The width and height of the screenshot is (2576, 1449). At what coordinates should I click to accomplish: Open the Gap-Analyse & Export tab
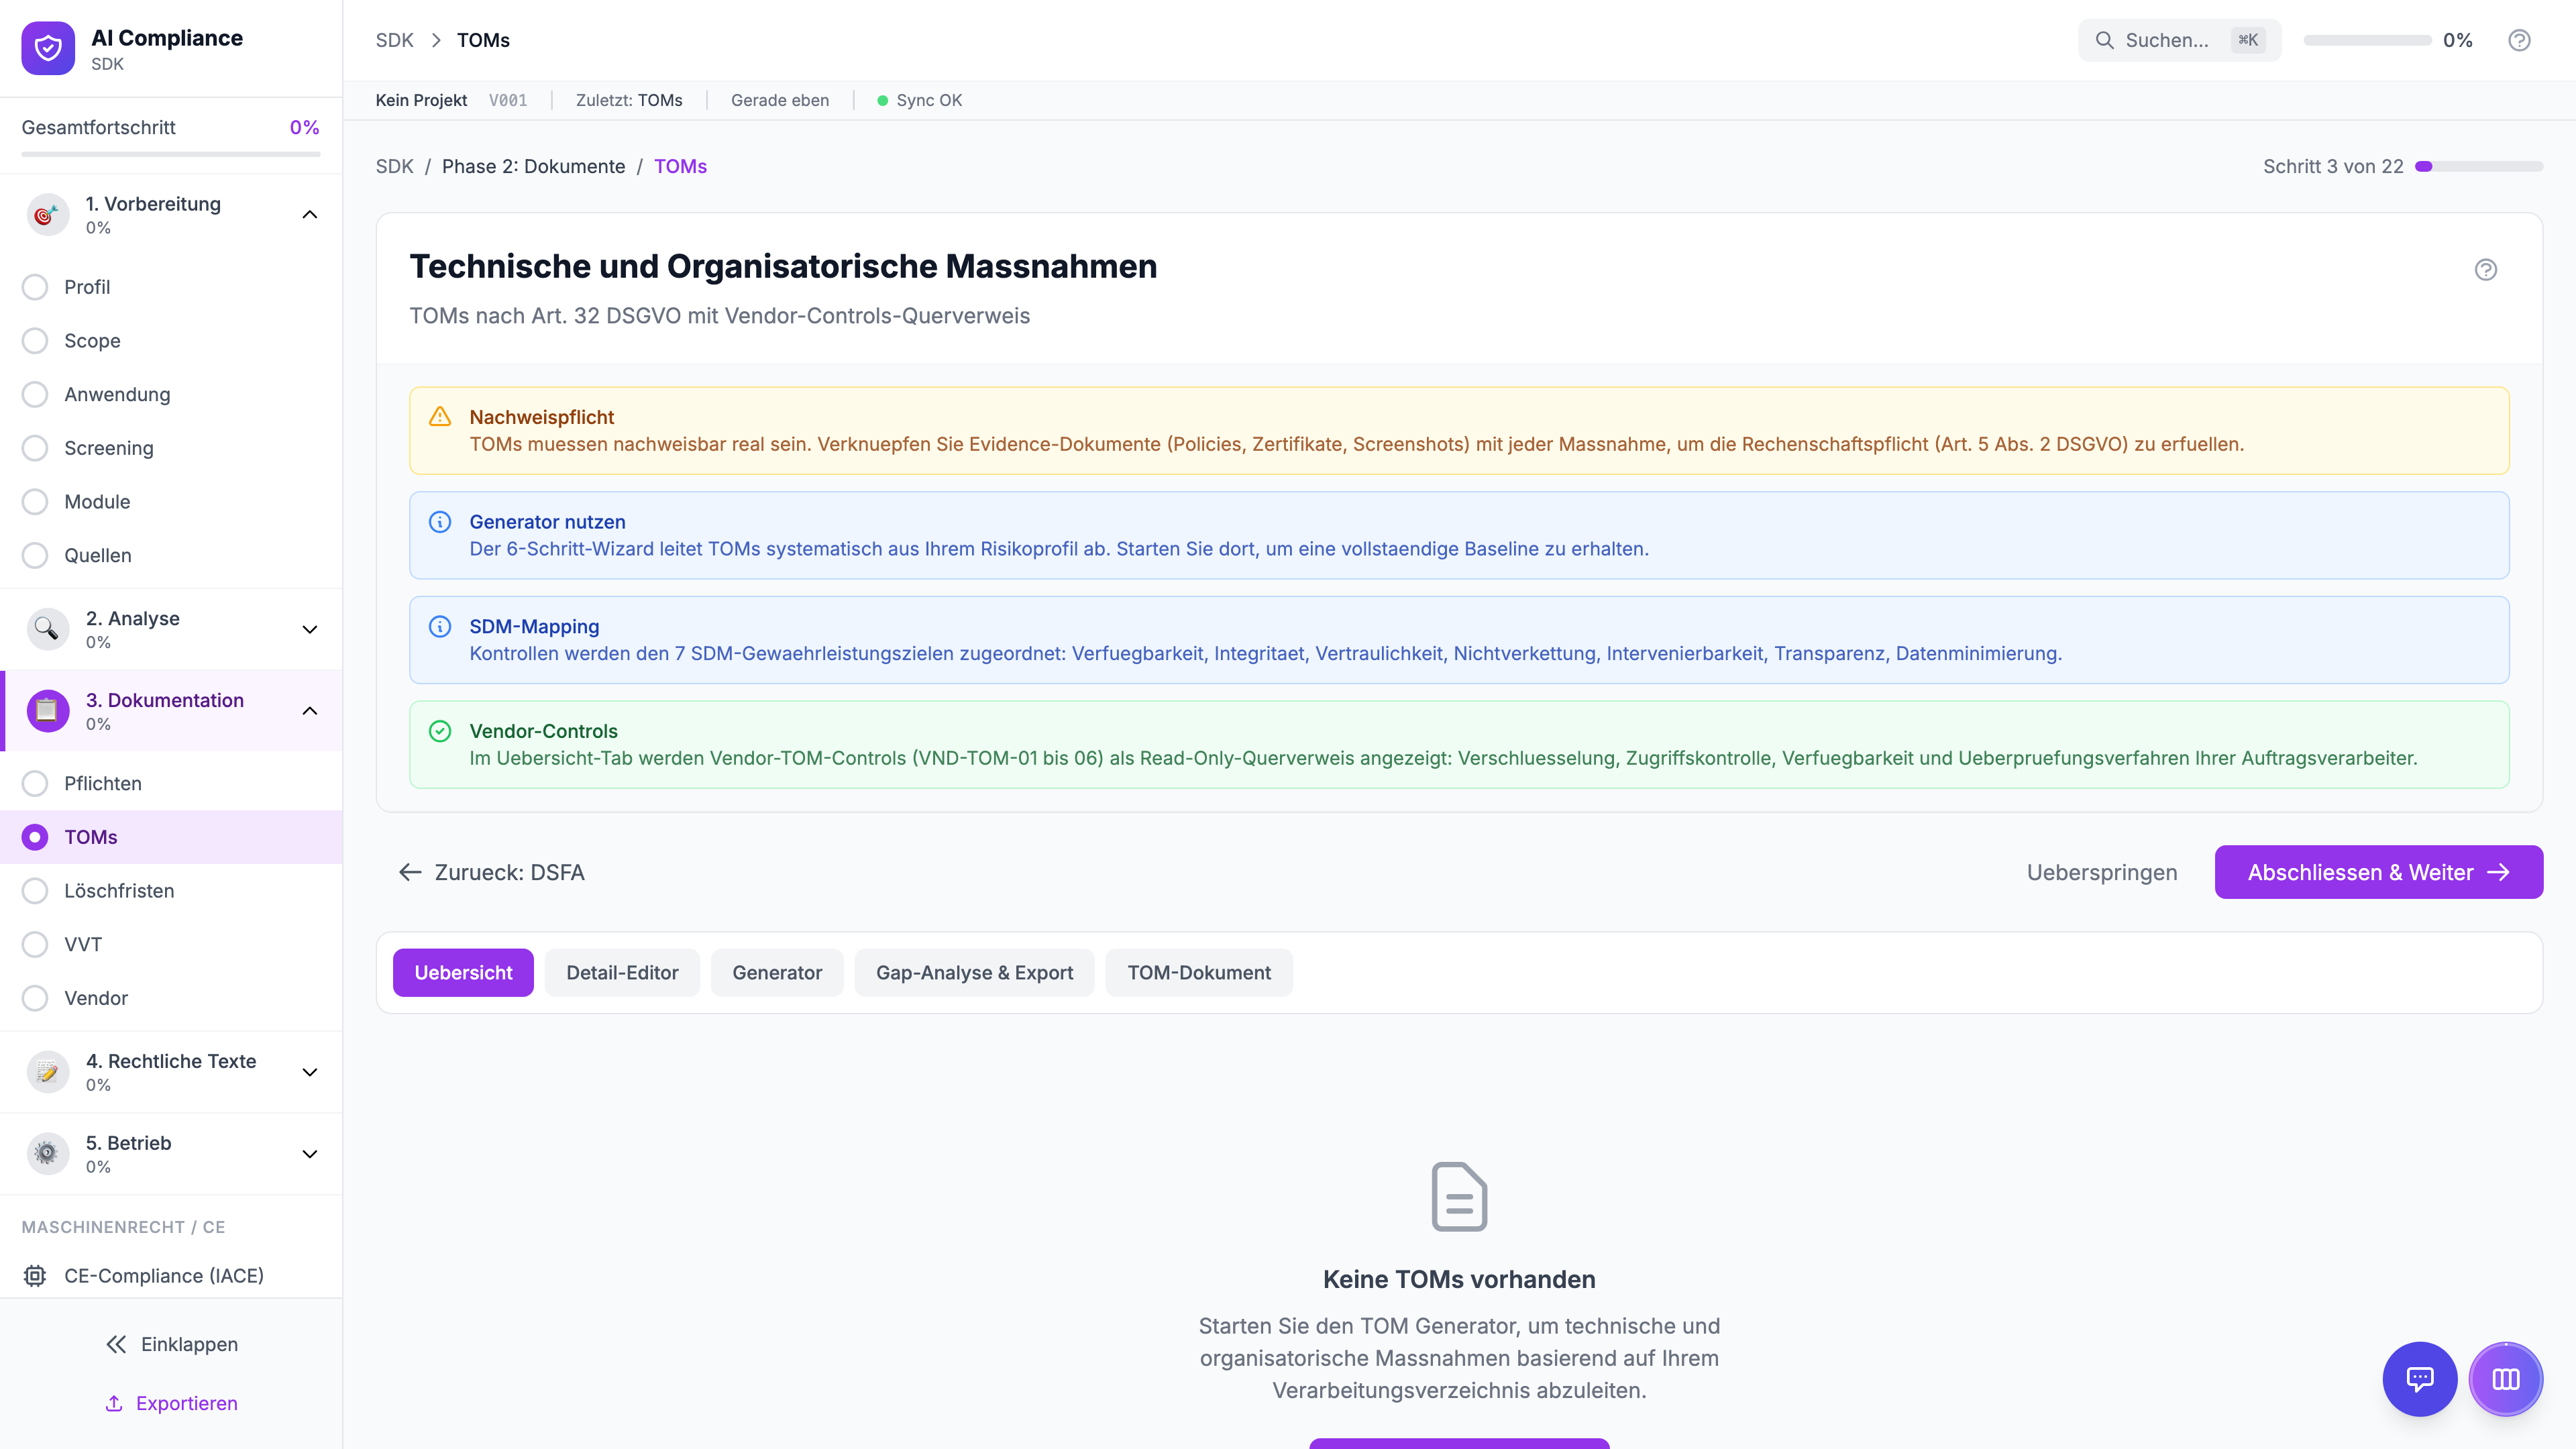point(974,973)
